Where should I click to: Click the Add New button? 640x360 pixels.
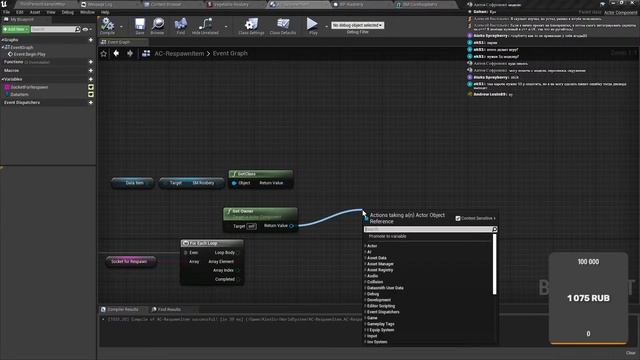[x=16, y=29]
